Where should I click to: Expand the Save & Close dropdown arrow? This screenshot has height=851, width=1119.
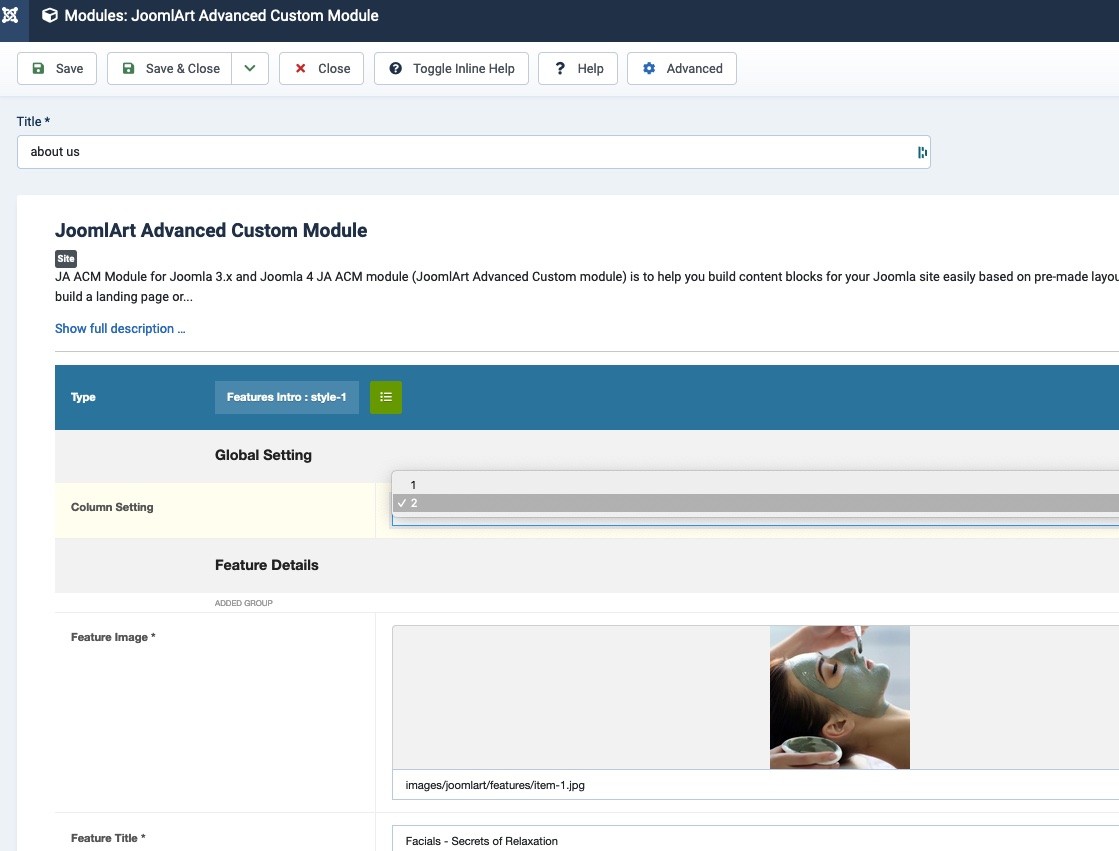click(x=250, y=69)
